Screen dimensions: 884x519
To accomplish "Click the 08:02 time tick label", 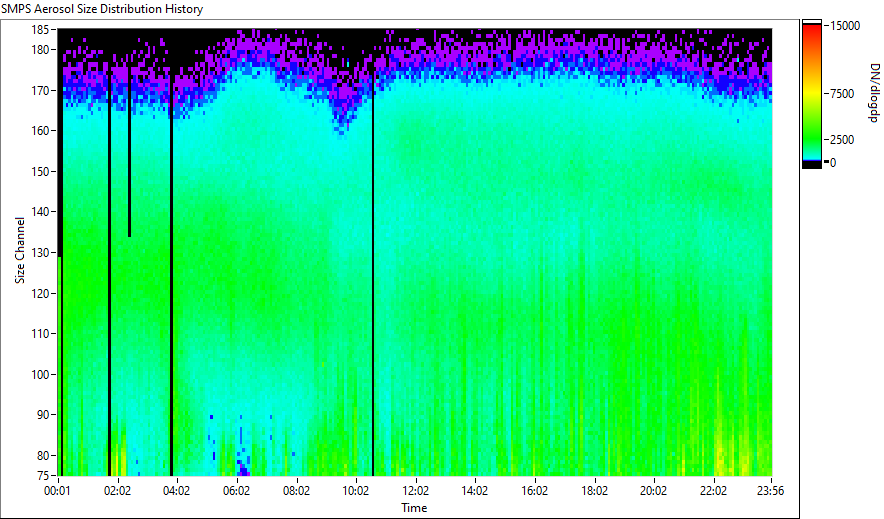I will [296, 491].
